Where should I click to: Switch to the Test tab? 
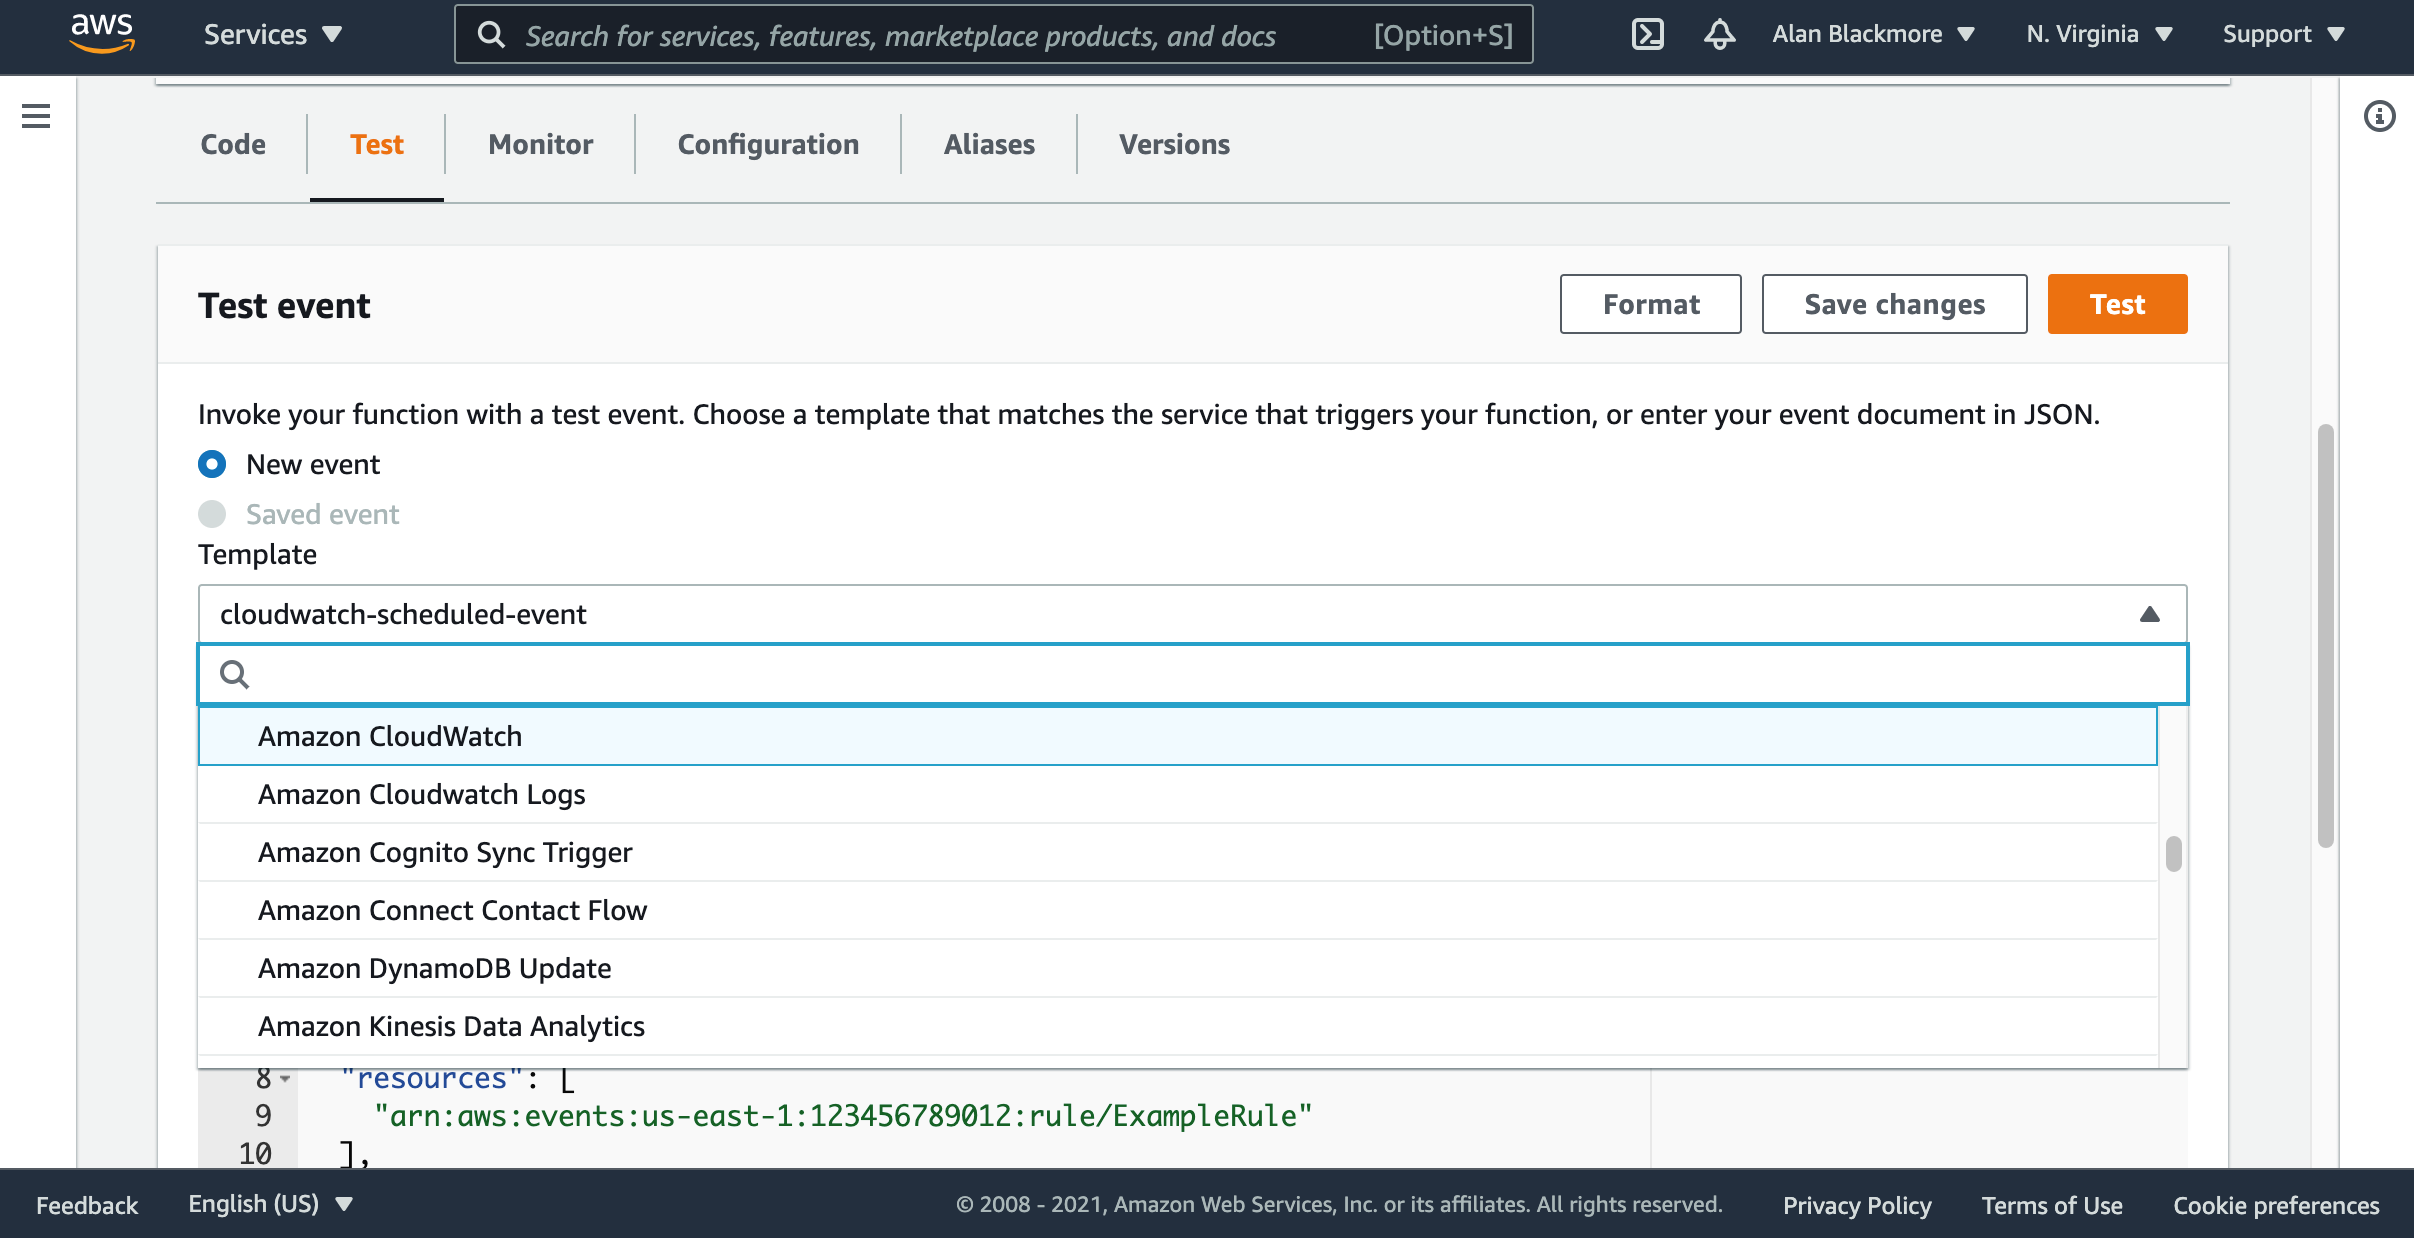coord(376,145)
